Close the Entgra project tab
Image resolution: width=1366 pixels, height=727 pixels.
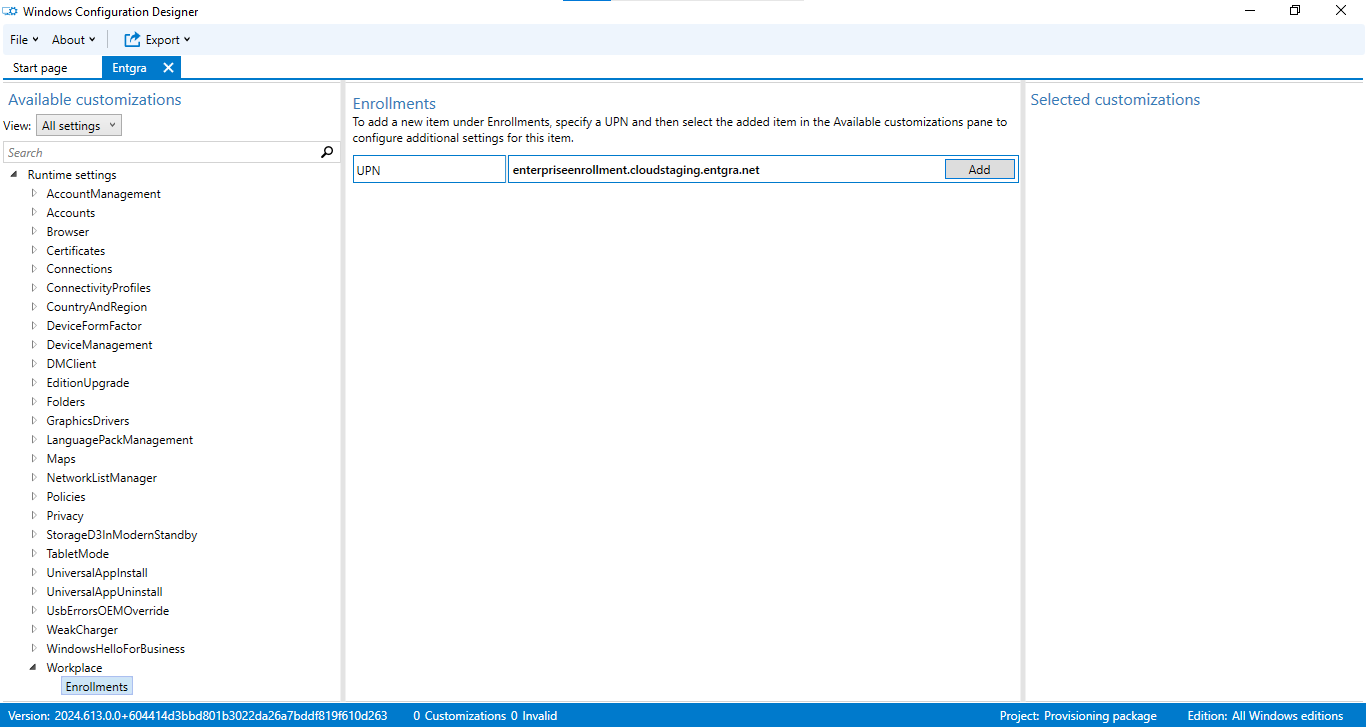168,68
